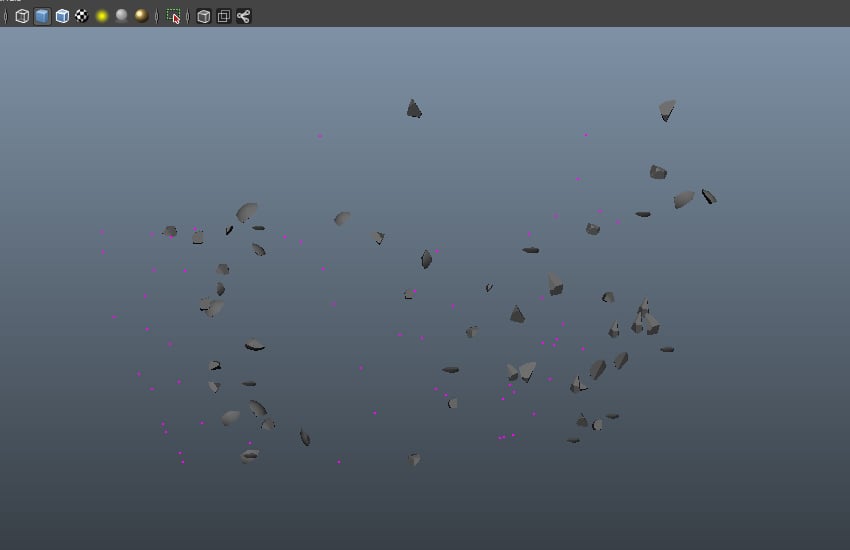Screen dimensions: 850x550
Task: Toggle Isolate Select dashed-box icon
Action: [173, 16]
